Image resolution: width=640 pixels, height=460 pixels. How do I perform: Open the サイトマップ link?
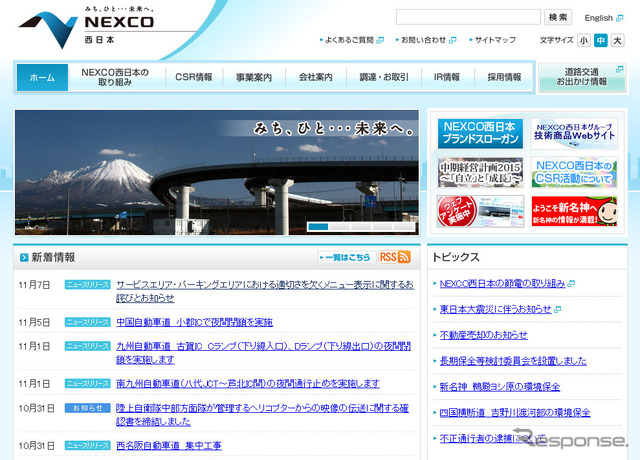click(495, 40)
